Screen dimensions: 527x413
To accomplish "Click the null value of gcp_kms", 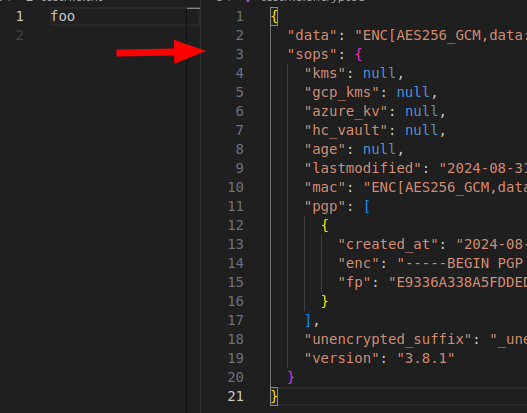I will point(413,92).
